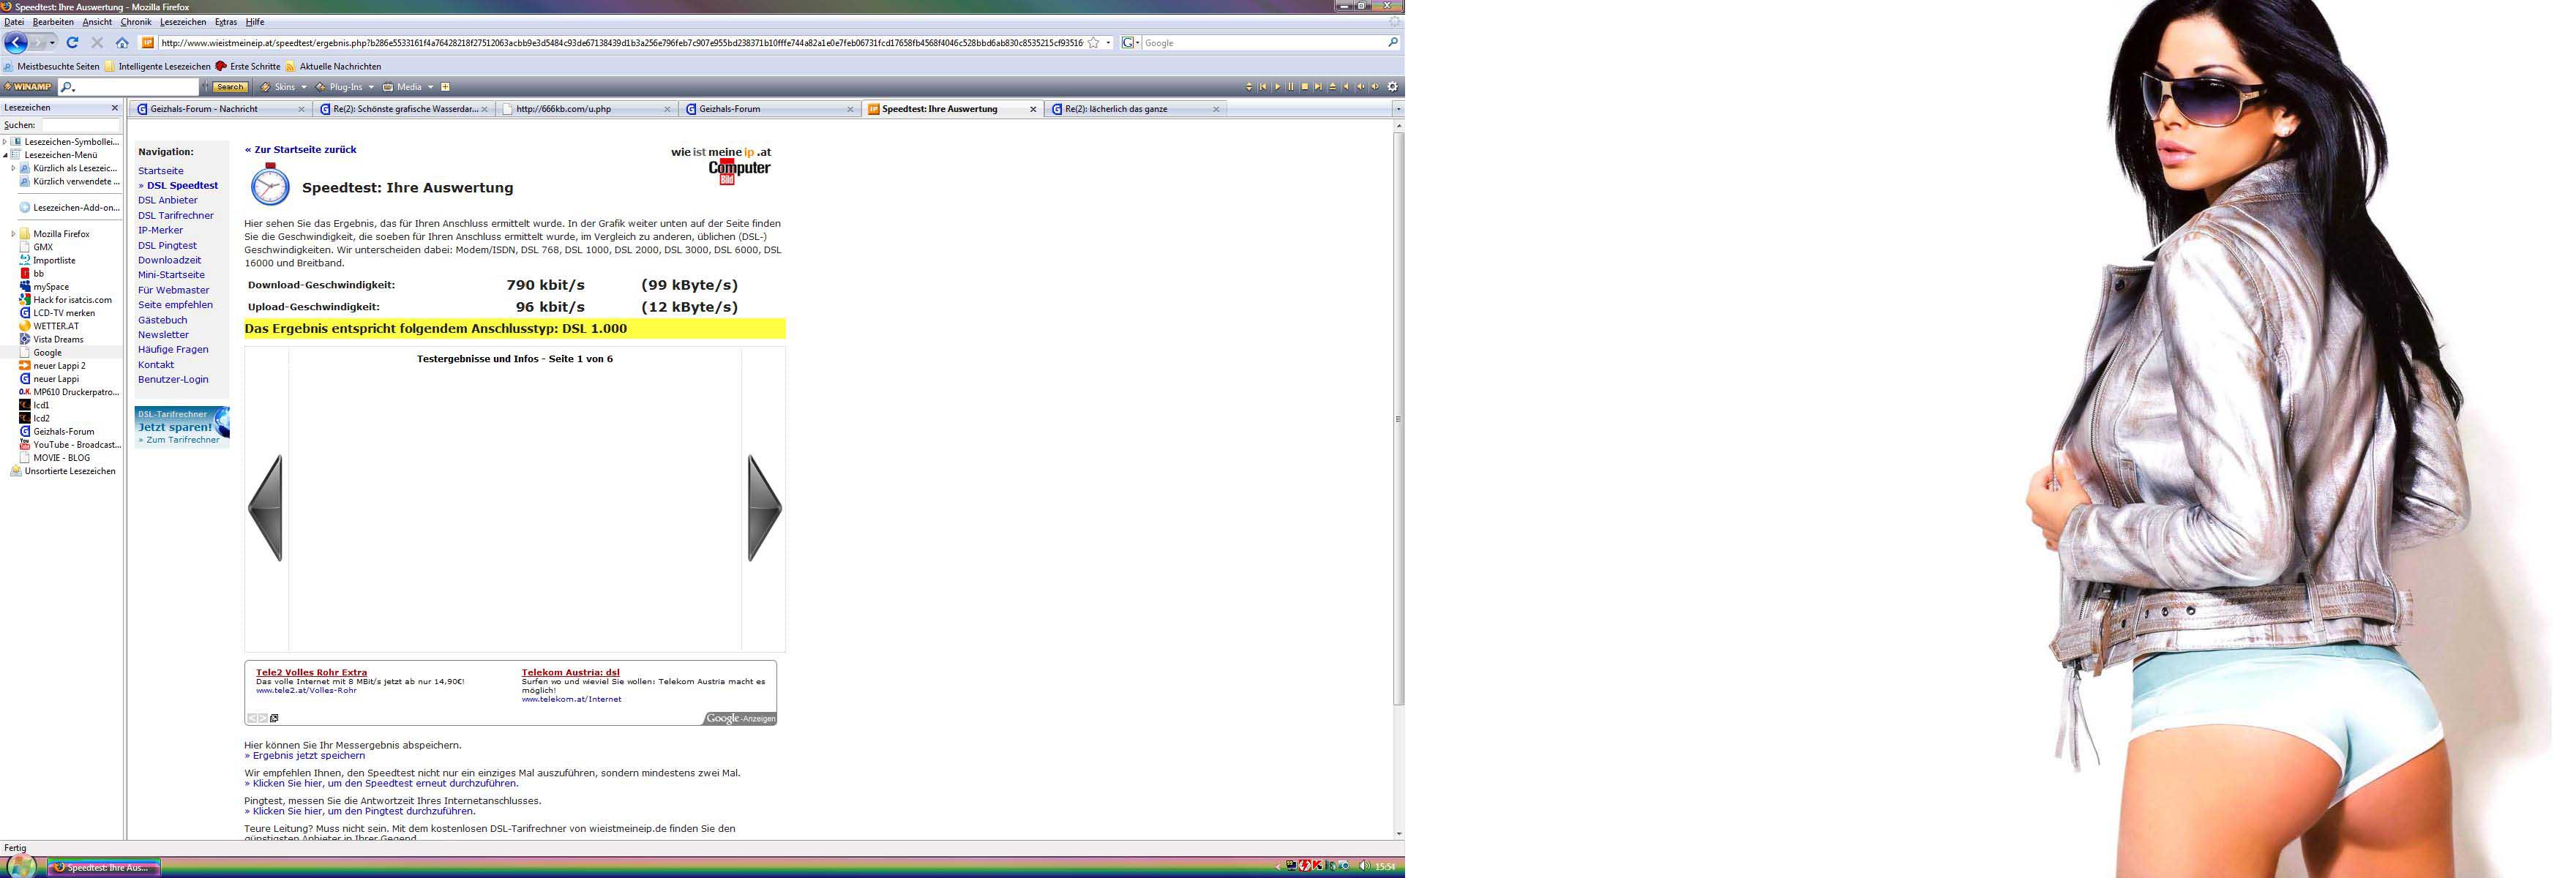
Task: Click Winamp toolbar eject/open file button
Action: tap(1333, 87)
